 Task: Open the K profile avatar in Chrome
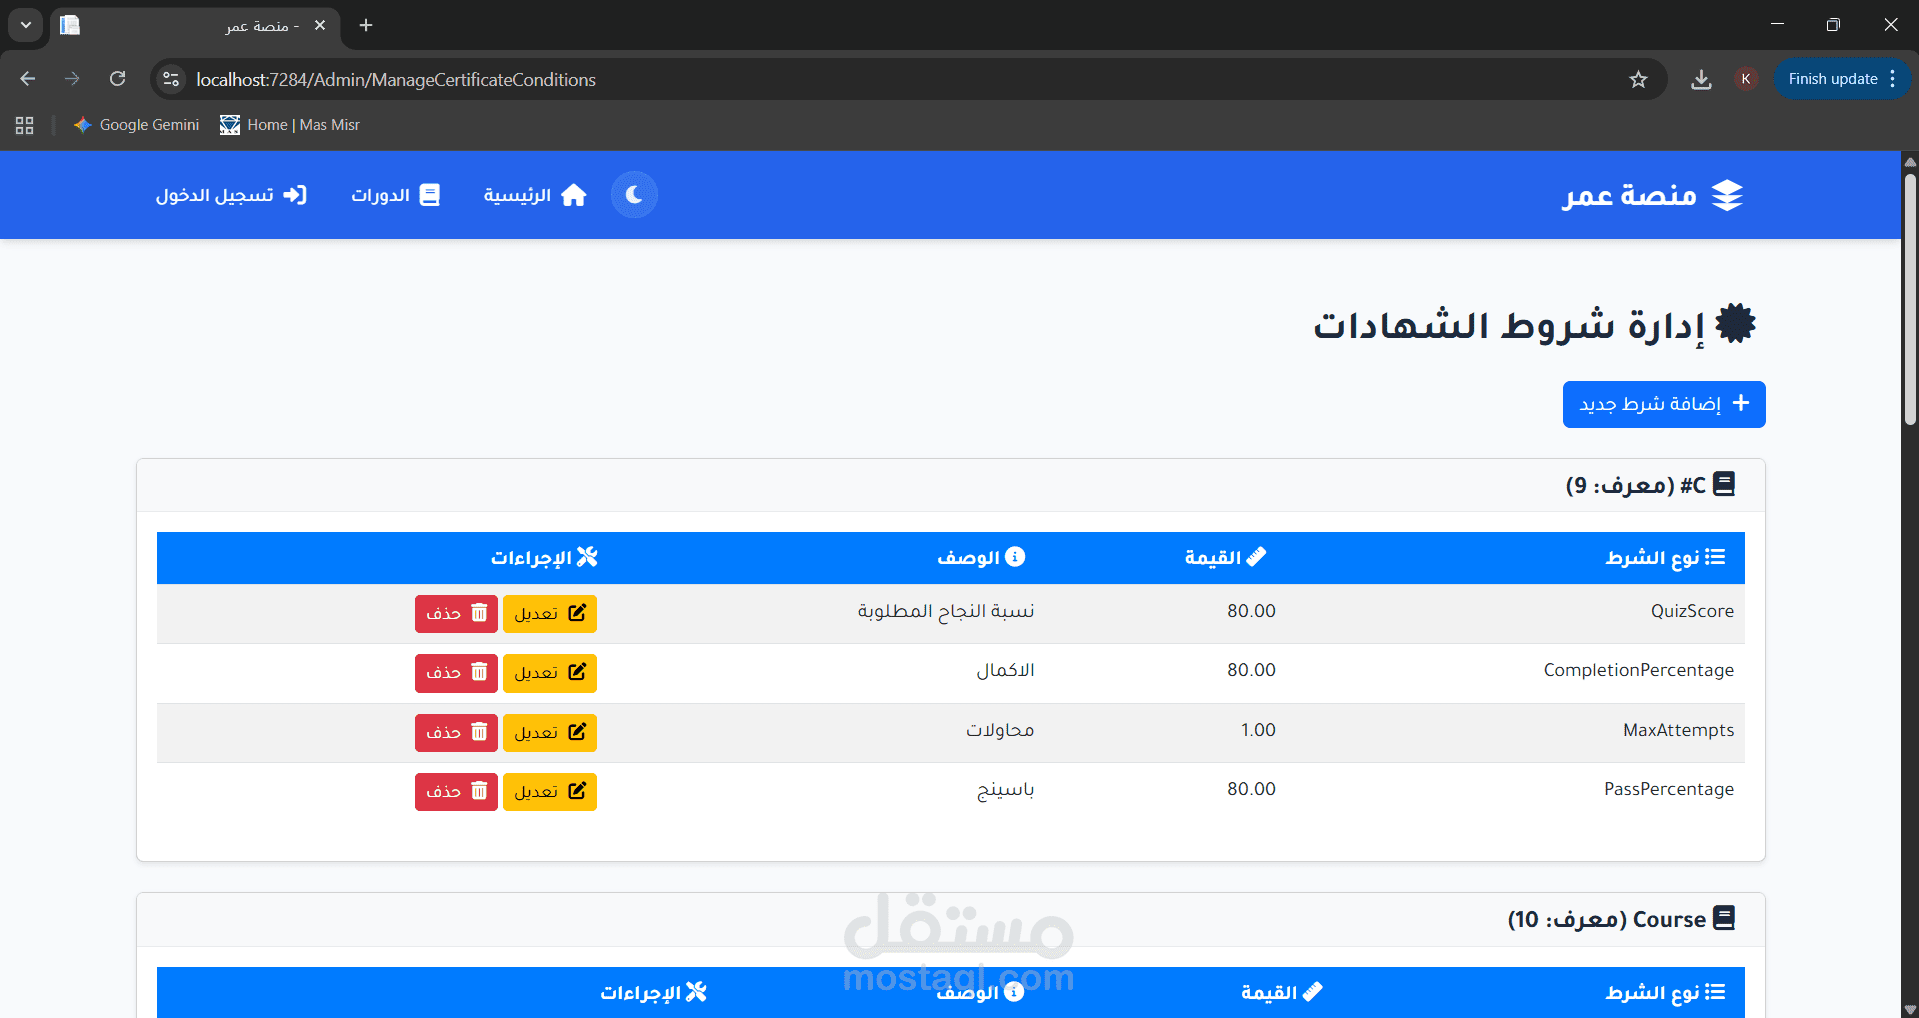point(1746,79)
